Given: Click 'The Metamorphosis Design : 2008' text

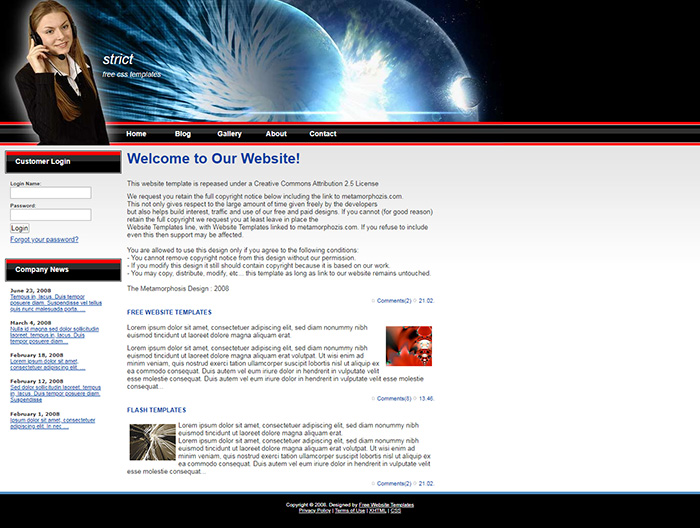Looking at the screenshot, I should click(178, 289).
